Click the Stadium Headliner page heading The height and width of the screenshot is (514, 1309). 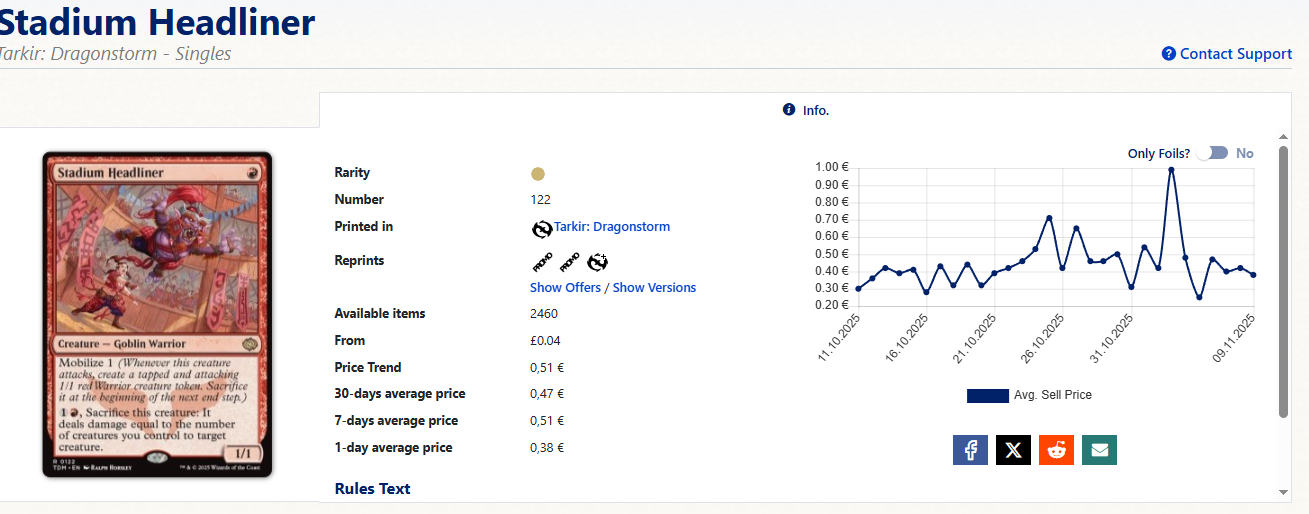point(157,21)
